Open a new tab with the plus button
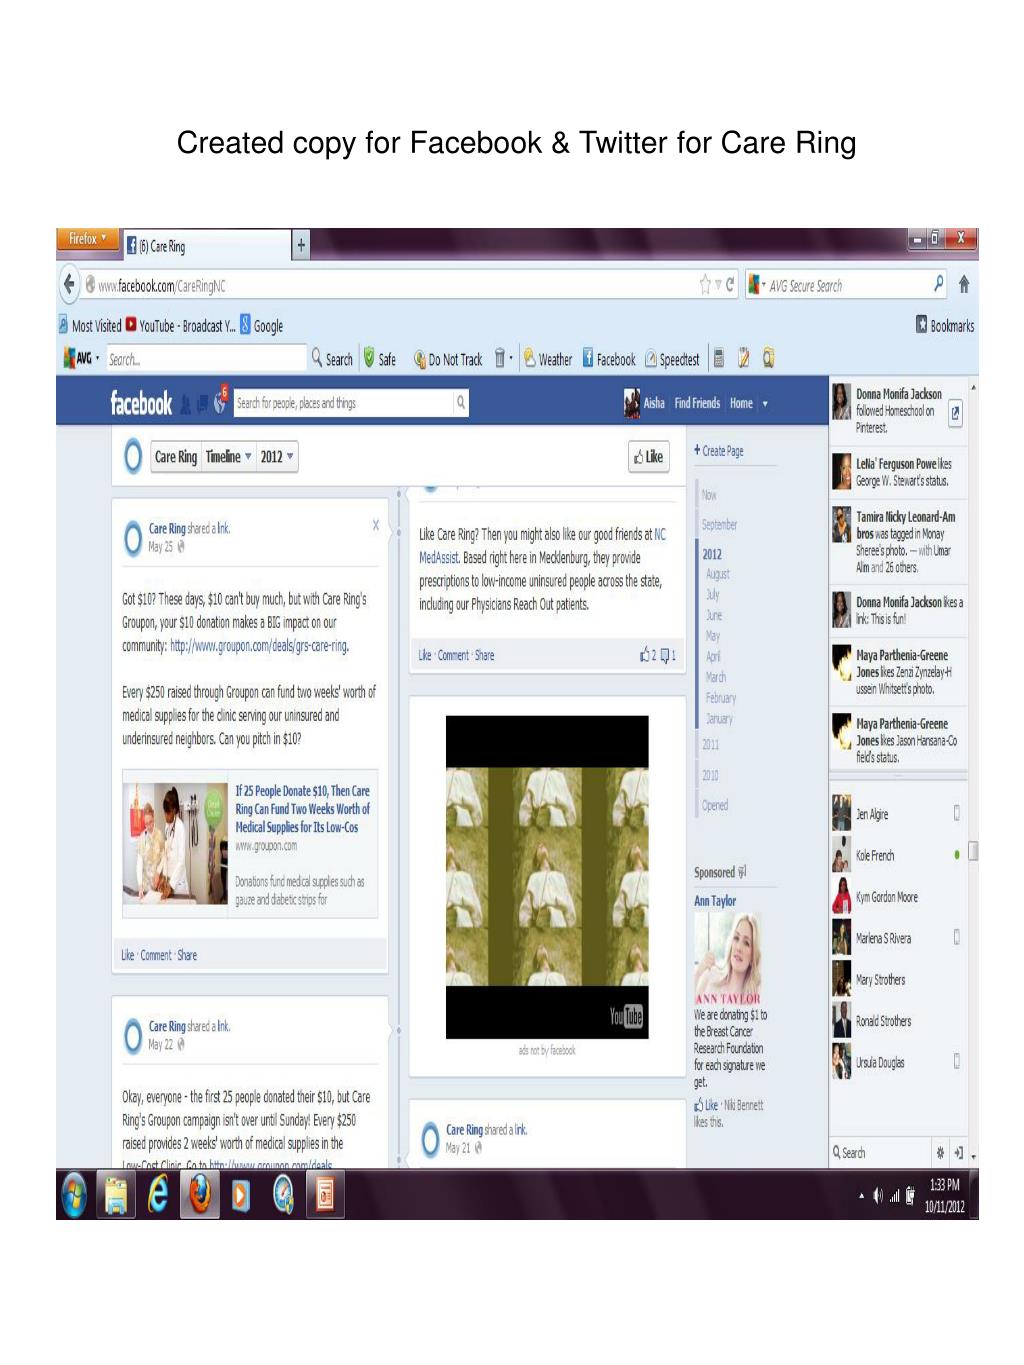The width and height of the screenshot is (1024, 1365). click(301, 245)
